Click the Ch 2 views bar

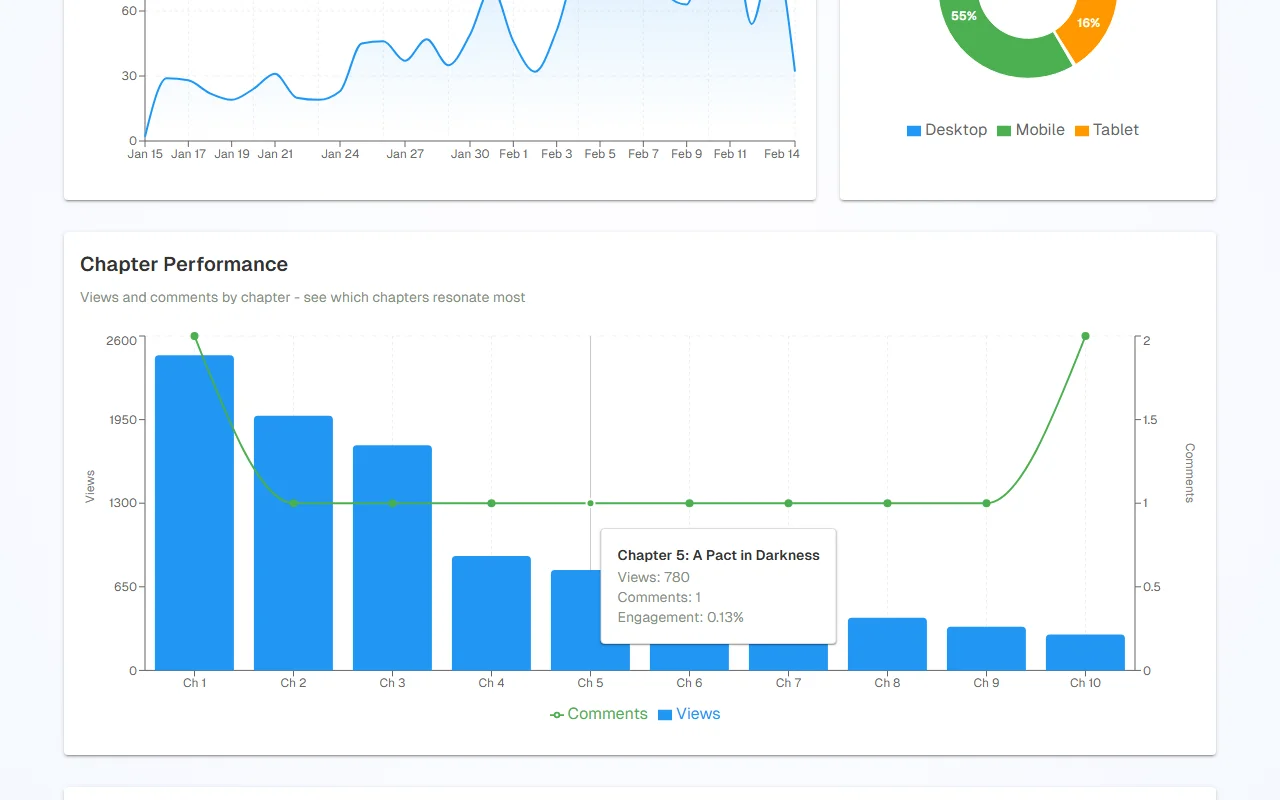(293, 542)
